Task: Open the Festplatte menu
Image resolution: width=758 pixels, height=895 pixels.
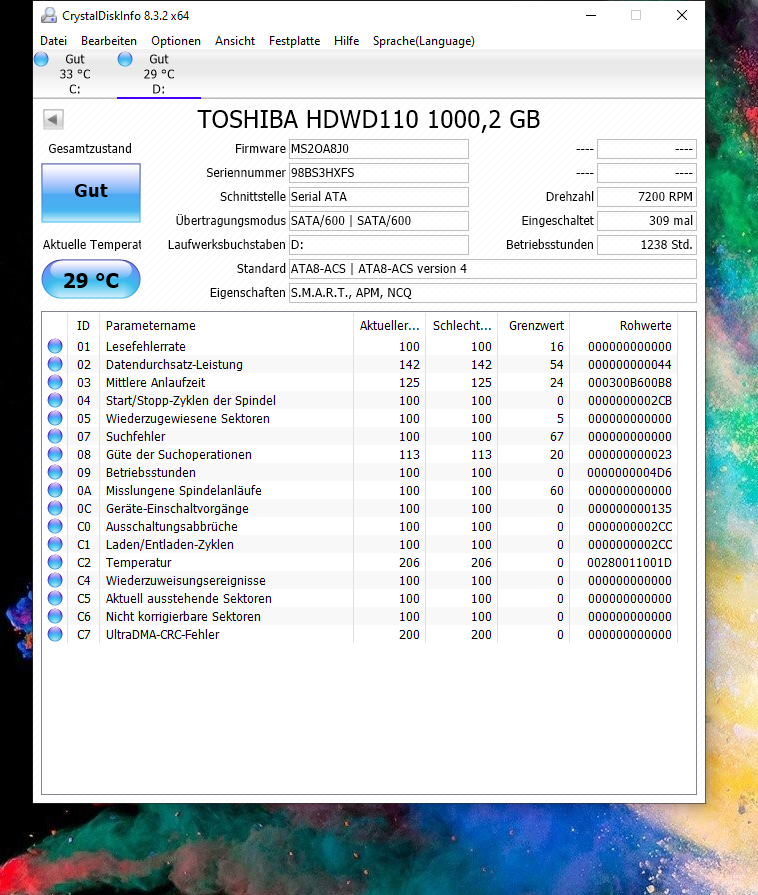Action: (294, 41)
